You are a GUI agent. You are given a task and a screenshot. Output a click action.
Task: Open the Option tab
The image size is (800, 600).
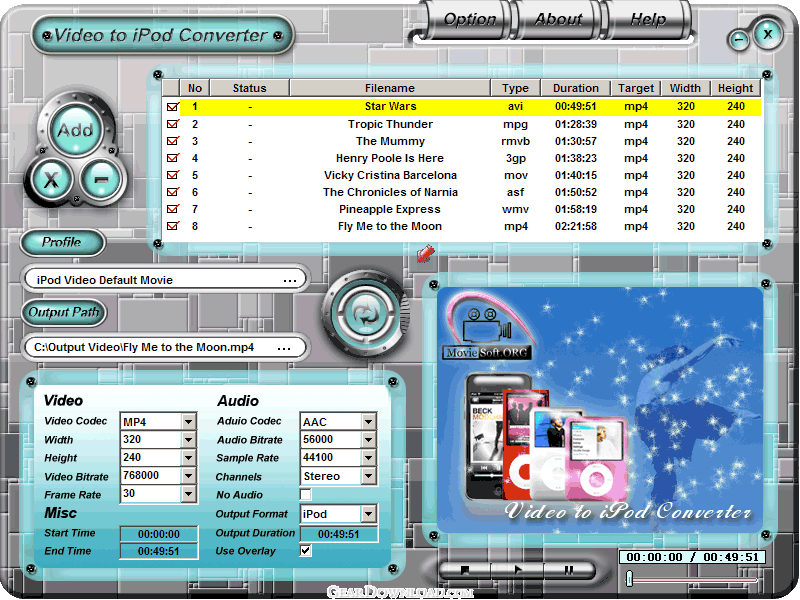[x=469, y=19]
